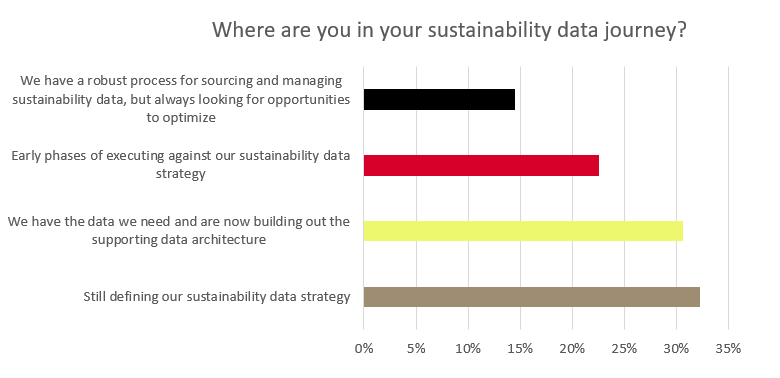This screenshot has width=780, height=378.
Task: Click the 10% axis label
Action: (468, 349)
